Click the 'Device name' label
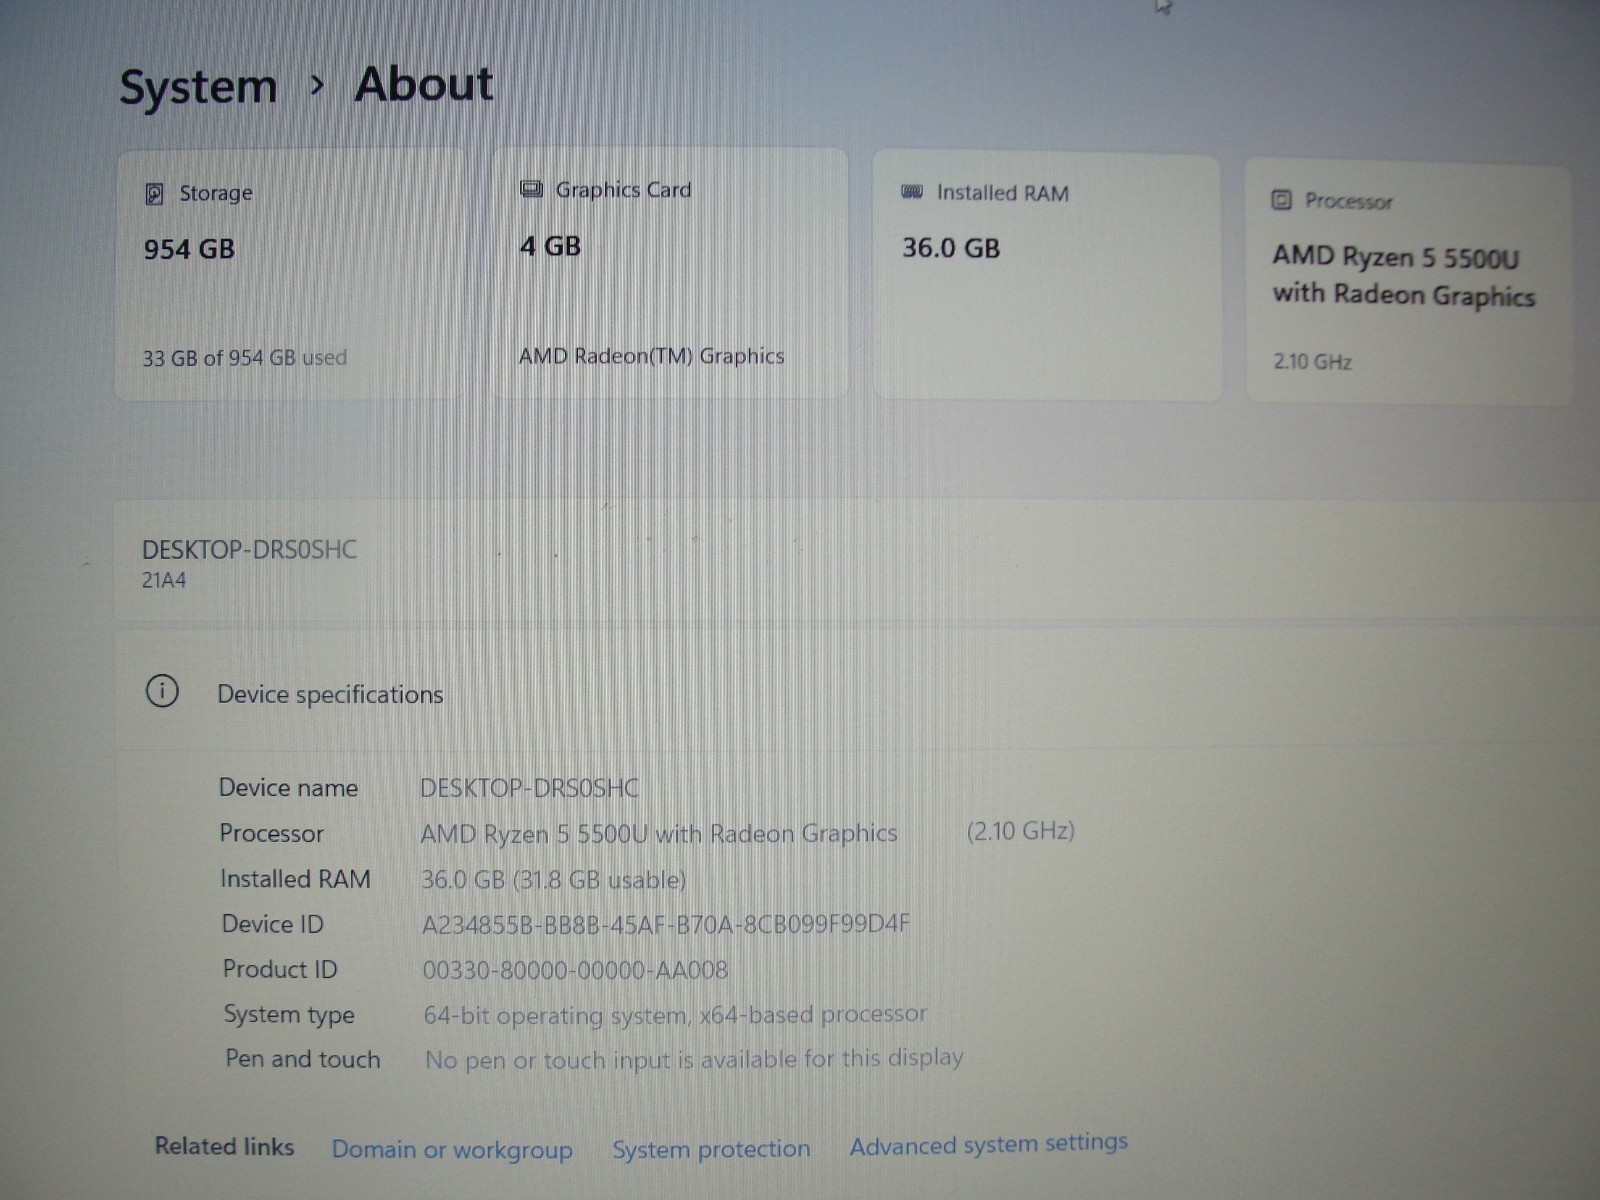This screenshot has width=1600, height=1200. click(x=288, y=787)
